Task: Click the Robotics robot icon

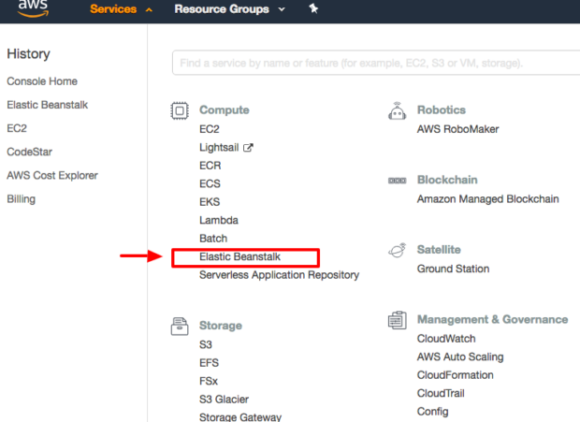Action: click(x=397, y=111)
